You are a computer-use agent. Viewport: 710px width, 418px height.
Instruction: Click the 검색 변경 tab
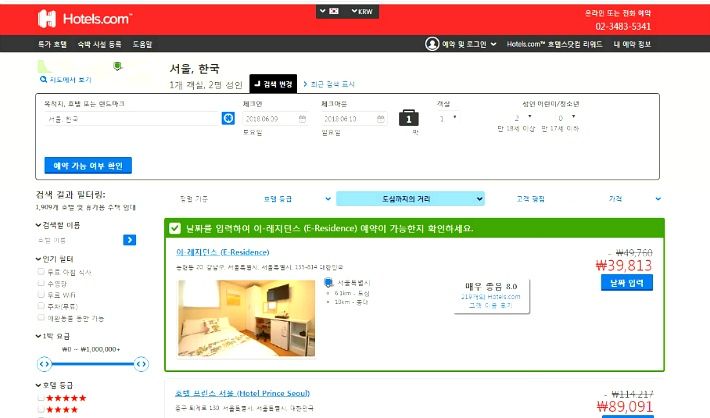click(x=273, y=84)
